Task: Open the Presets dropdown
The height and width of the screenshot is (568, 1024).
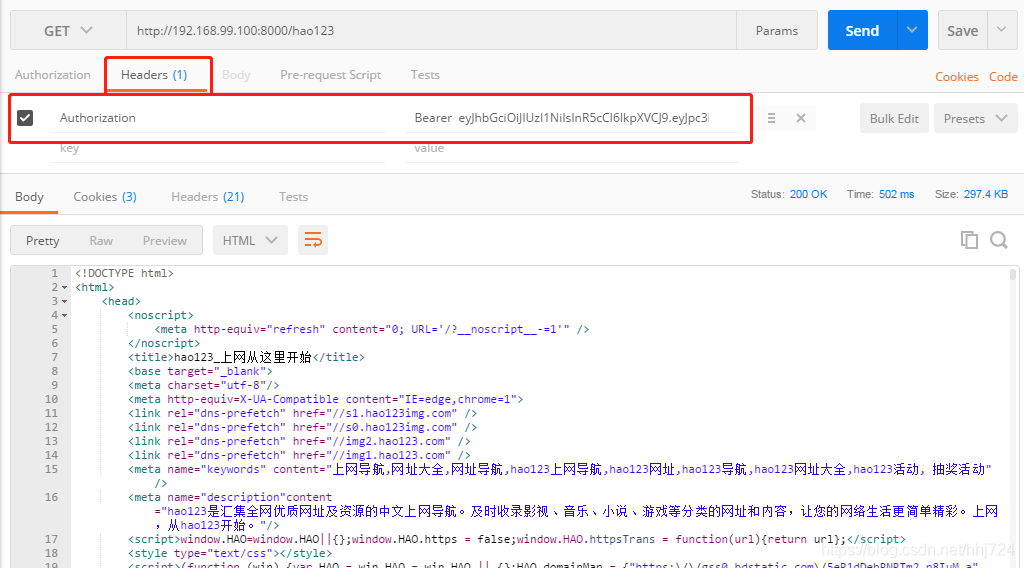Action: [975, 118]
